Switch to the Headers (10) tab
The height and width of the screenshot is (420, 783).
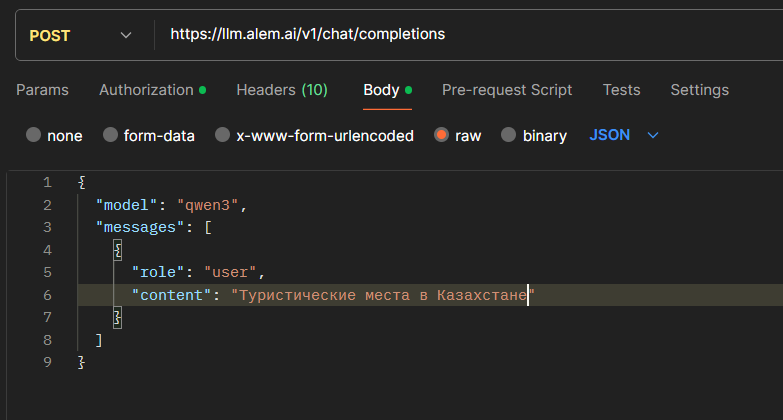[281, 90]
